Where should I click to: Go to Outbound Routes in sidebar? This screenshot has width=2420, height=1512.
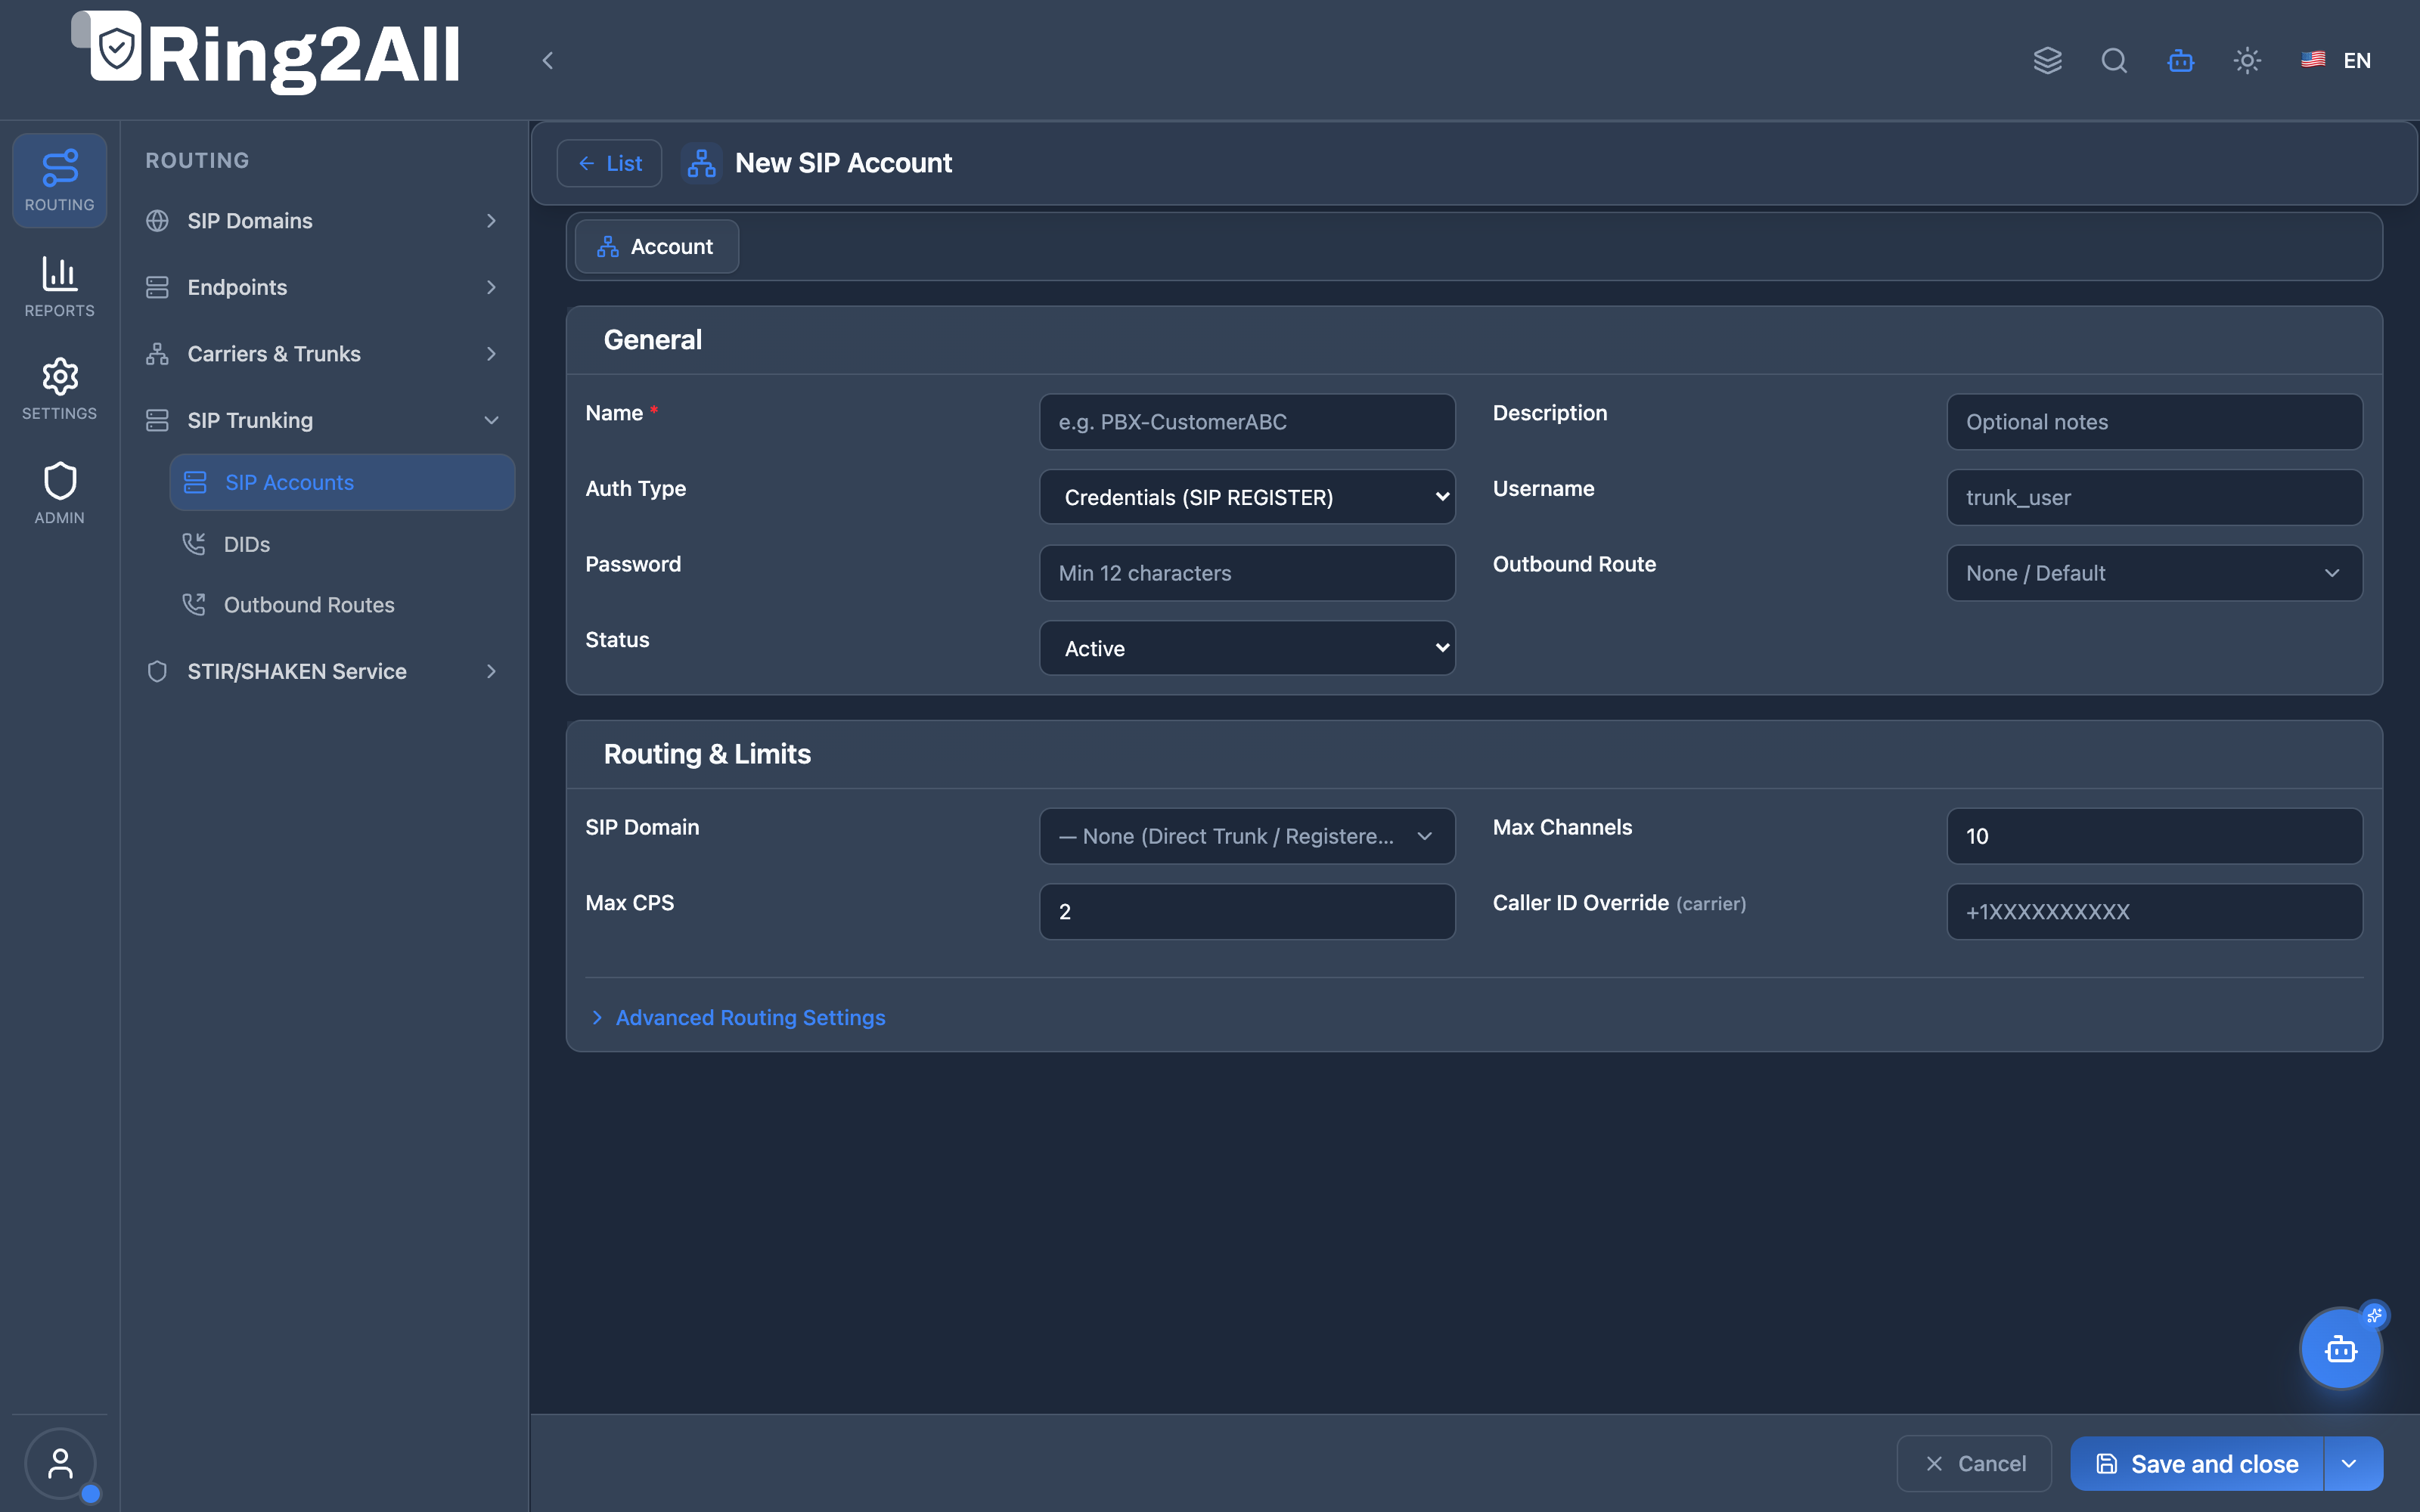[342, 605]
